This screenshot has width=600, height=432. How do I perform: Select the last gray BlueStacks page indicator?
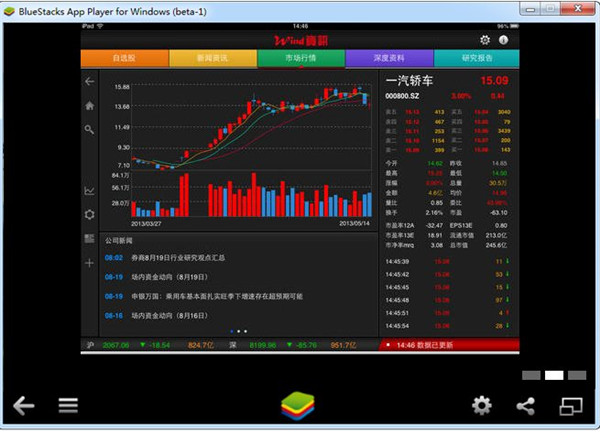(577, 375)
